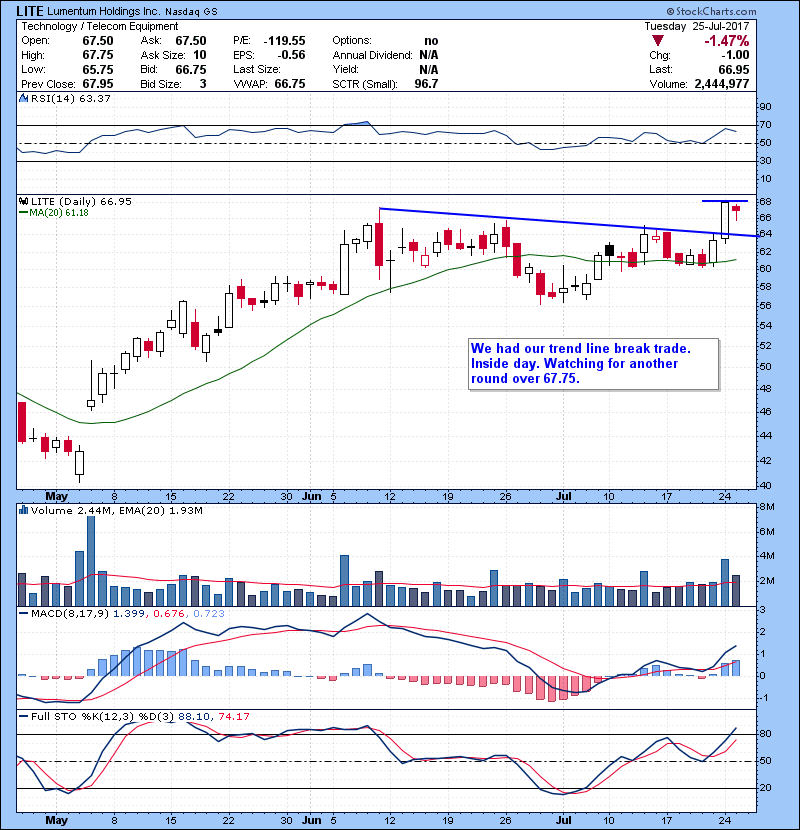Image resolution: width=800 pixels, height=830 pixels.
Task: Click the short blue resistance line near 68
Action: pyautogui.click(x=725, y=201)
